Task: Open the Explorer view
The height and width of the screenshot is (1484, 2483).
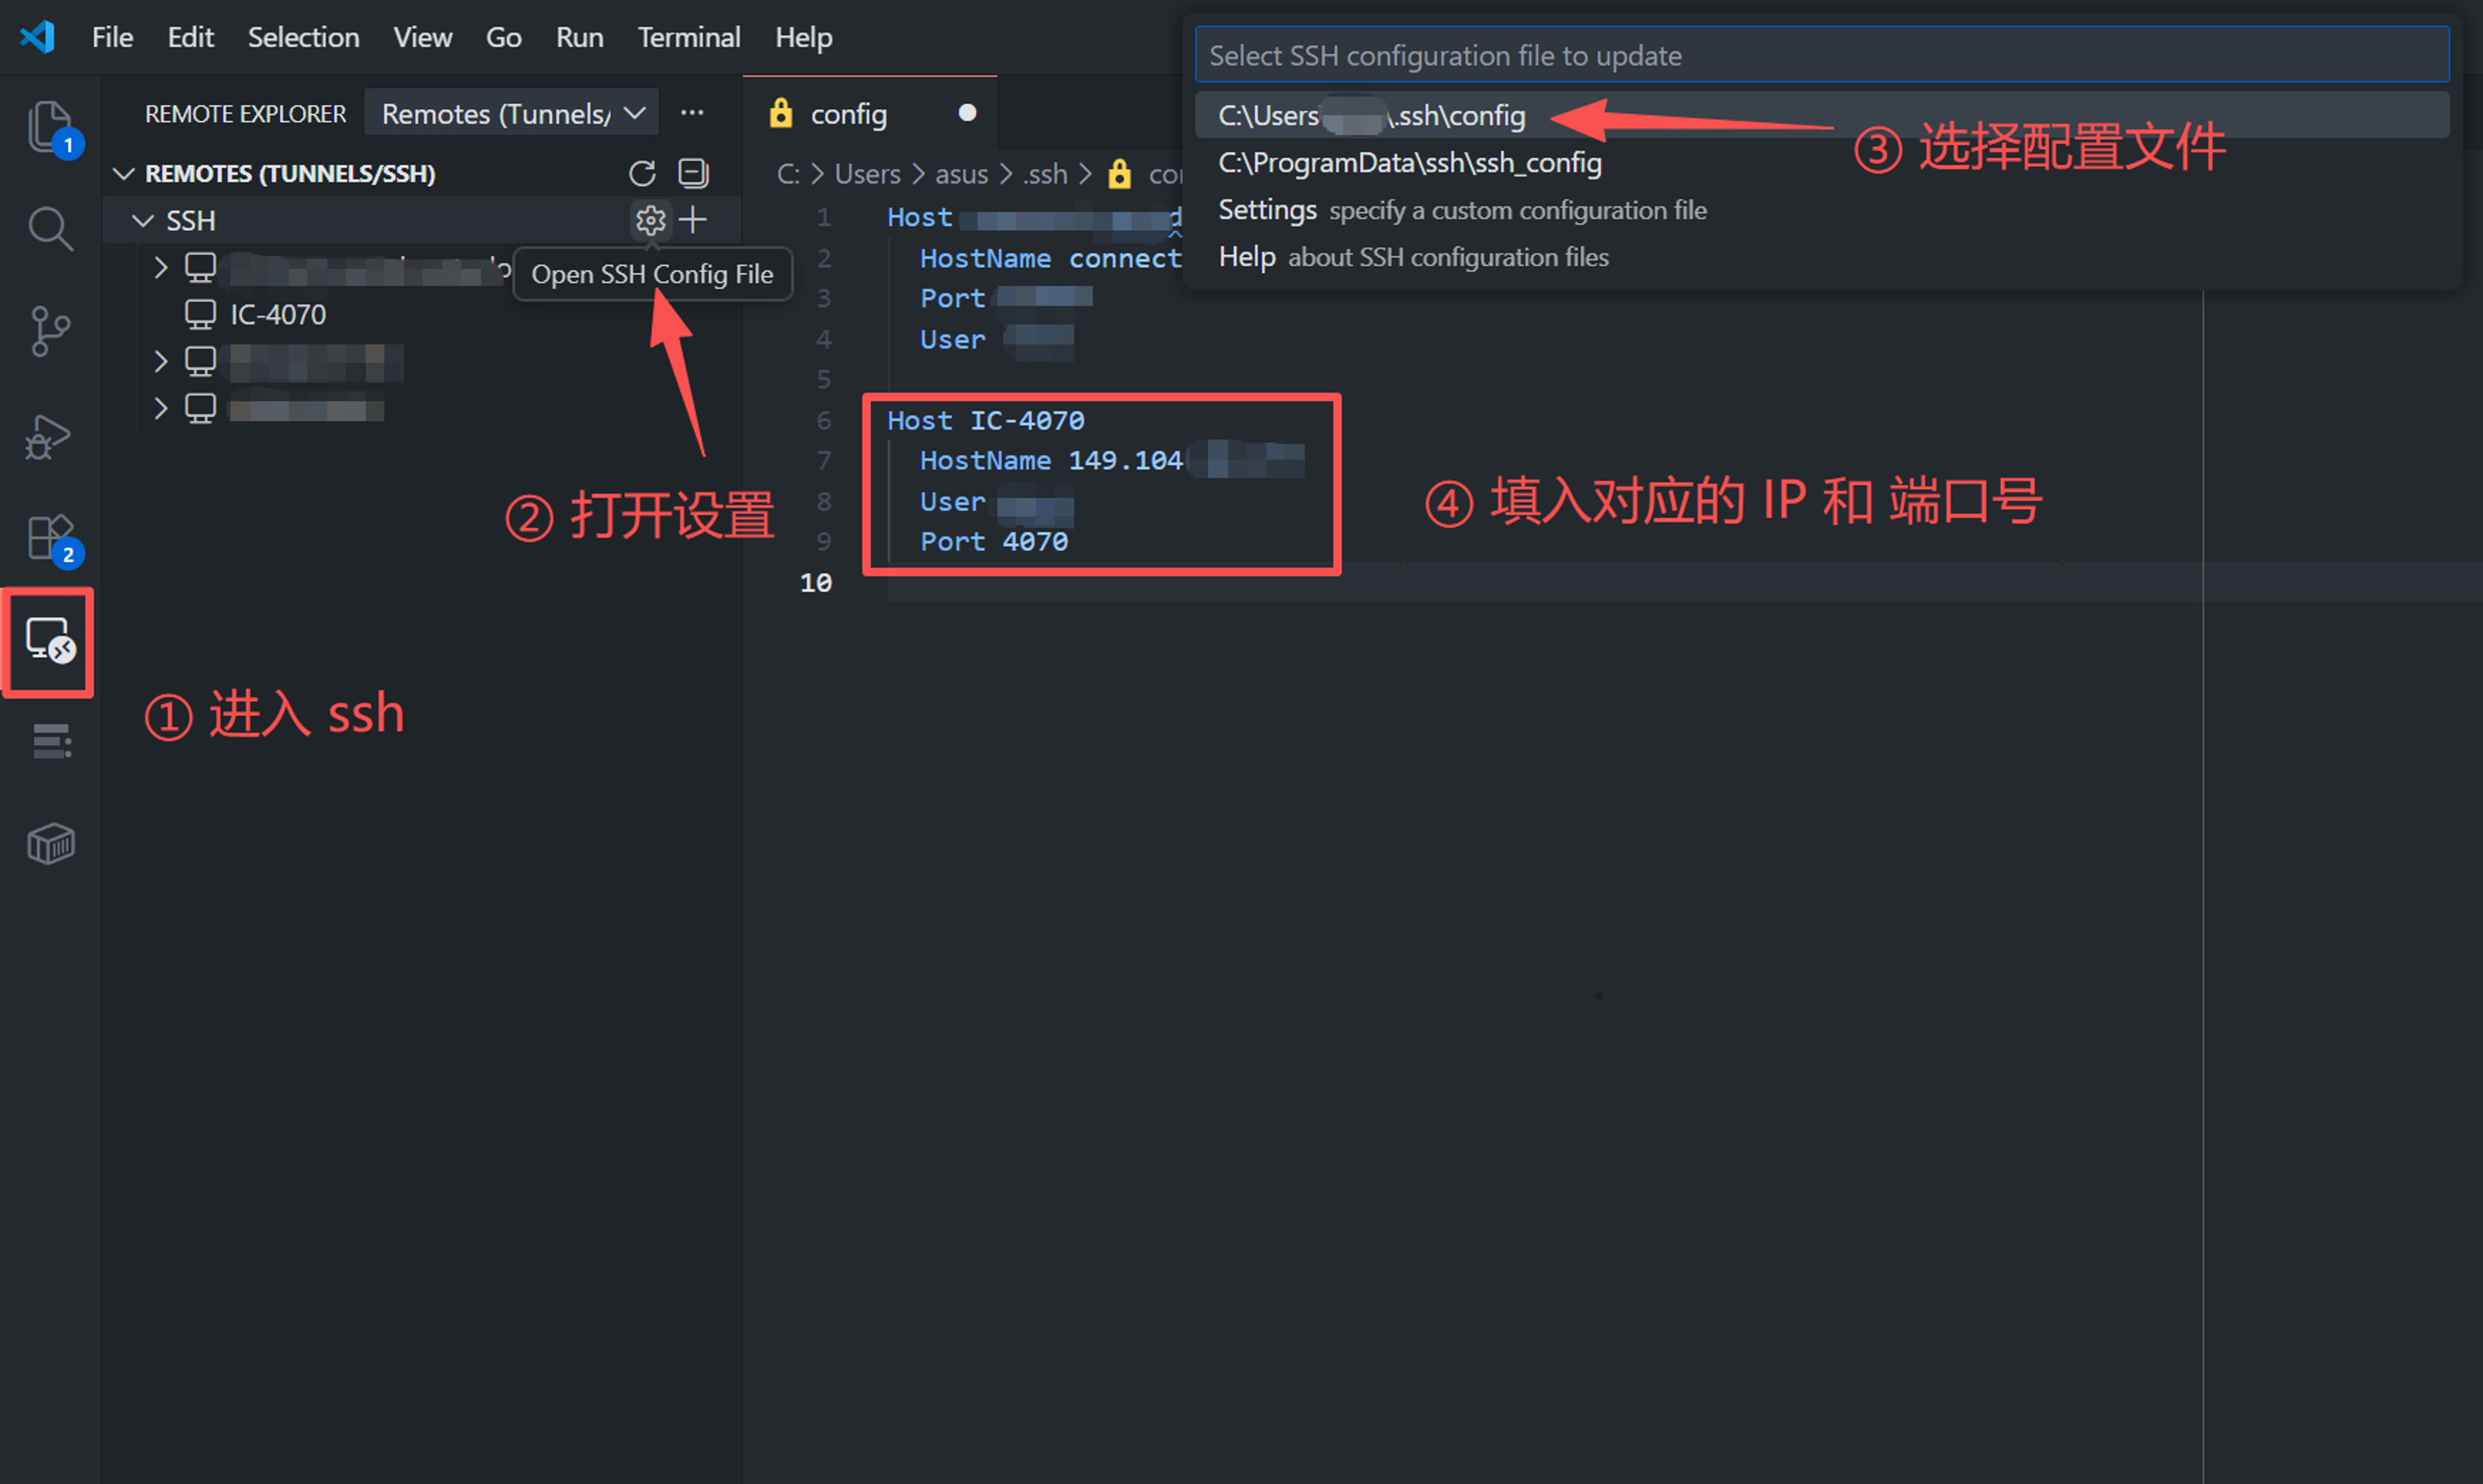Action: tap(49, 128)
